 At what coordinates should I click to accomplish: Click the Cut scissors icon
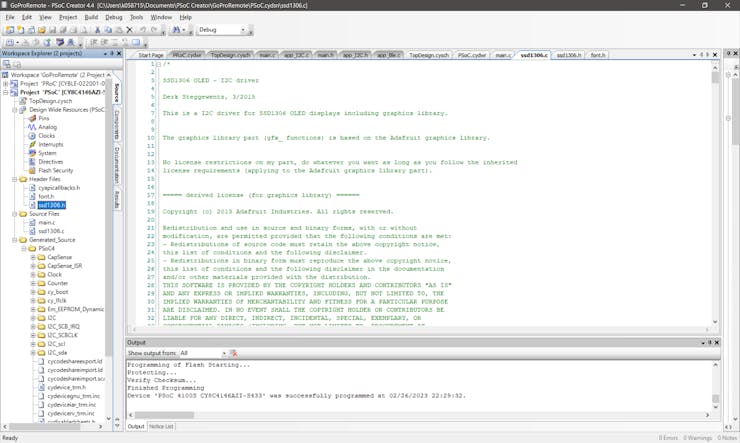tap(97, 30)
